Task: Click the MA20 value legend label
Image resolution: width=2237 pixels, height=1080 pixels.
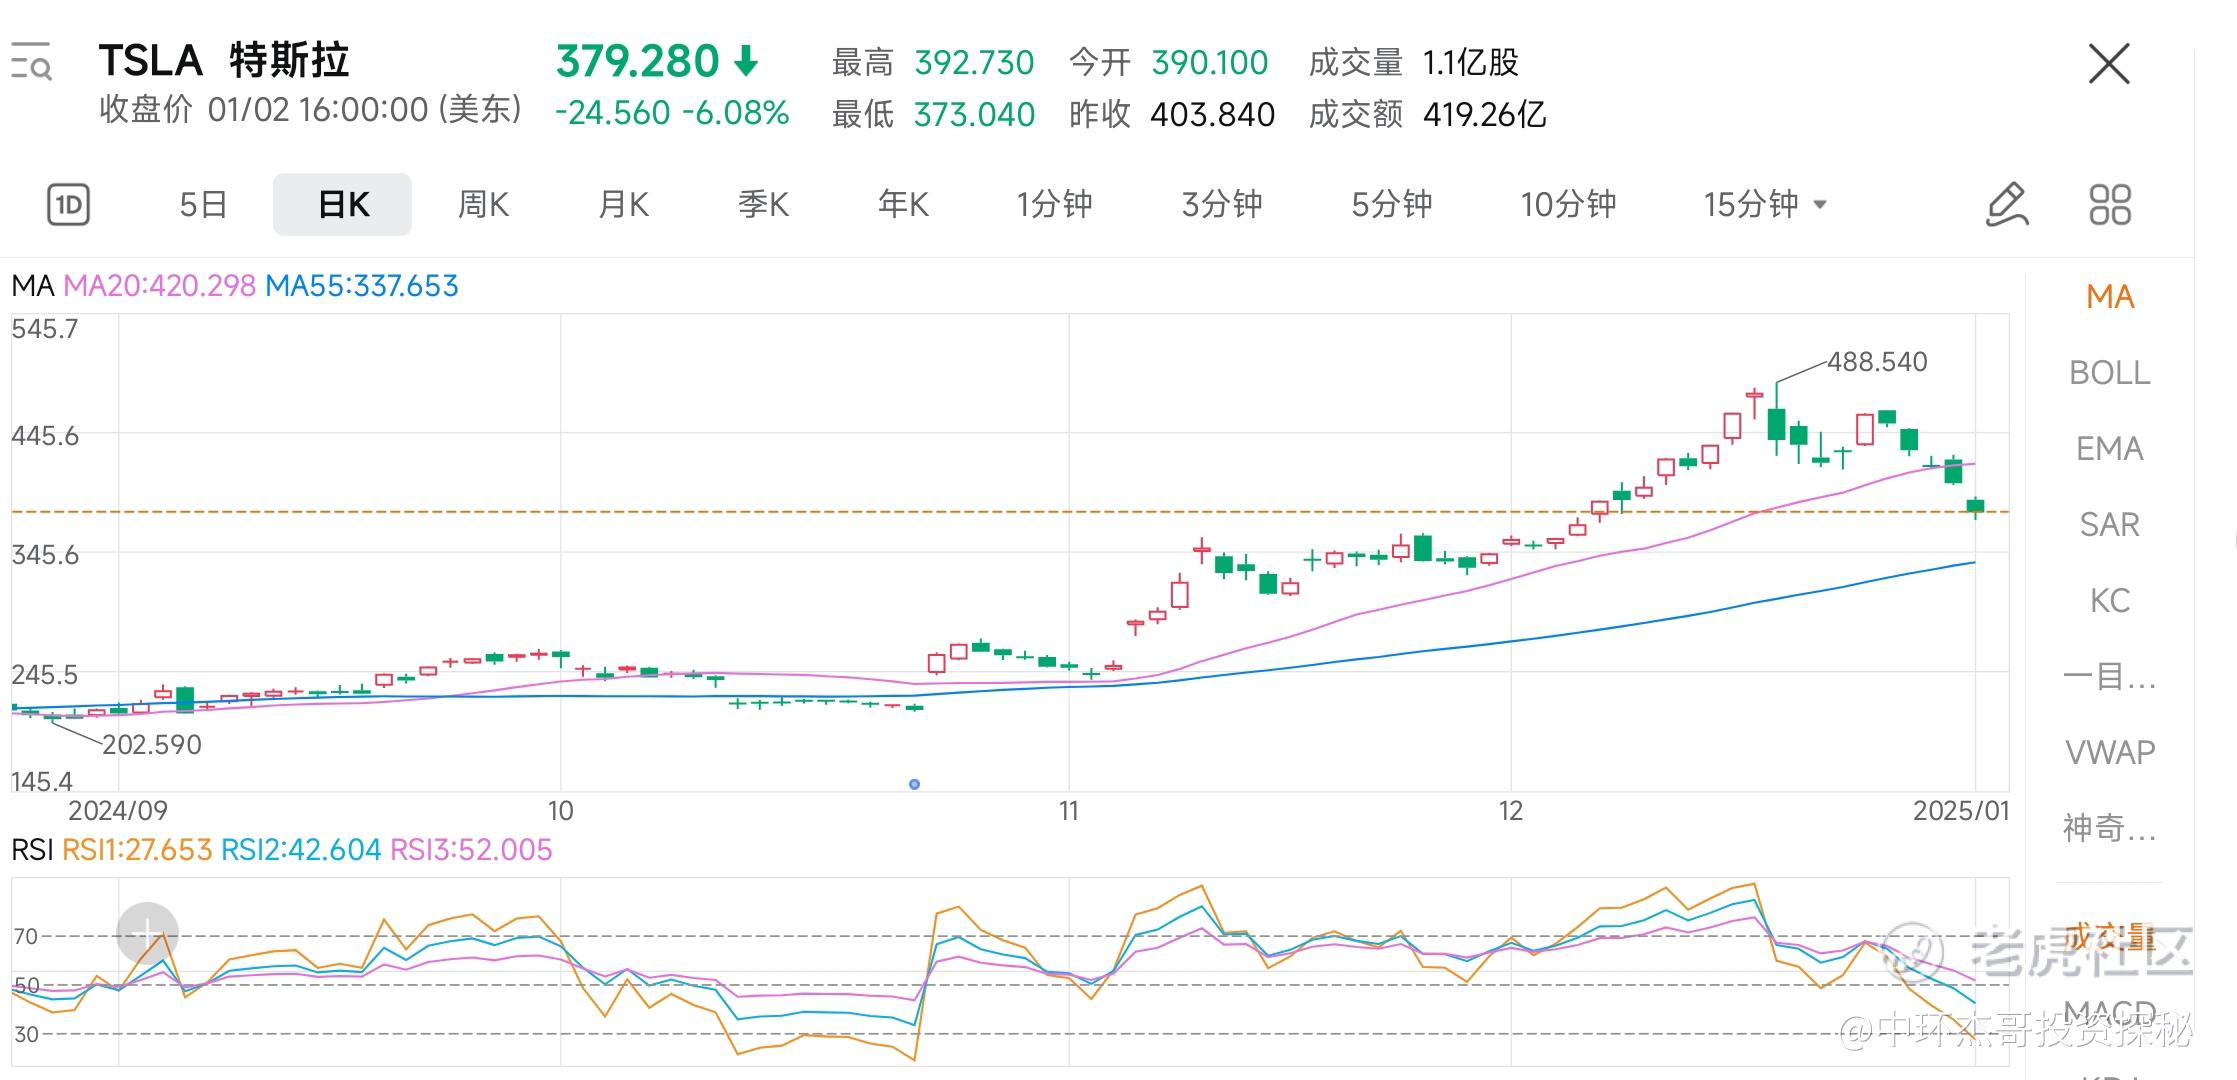Action: [160, 286]
